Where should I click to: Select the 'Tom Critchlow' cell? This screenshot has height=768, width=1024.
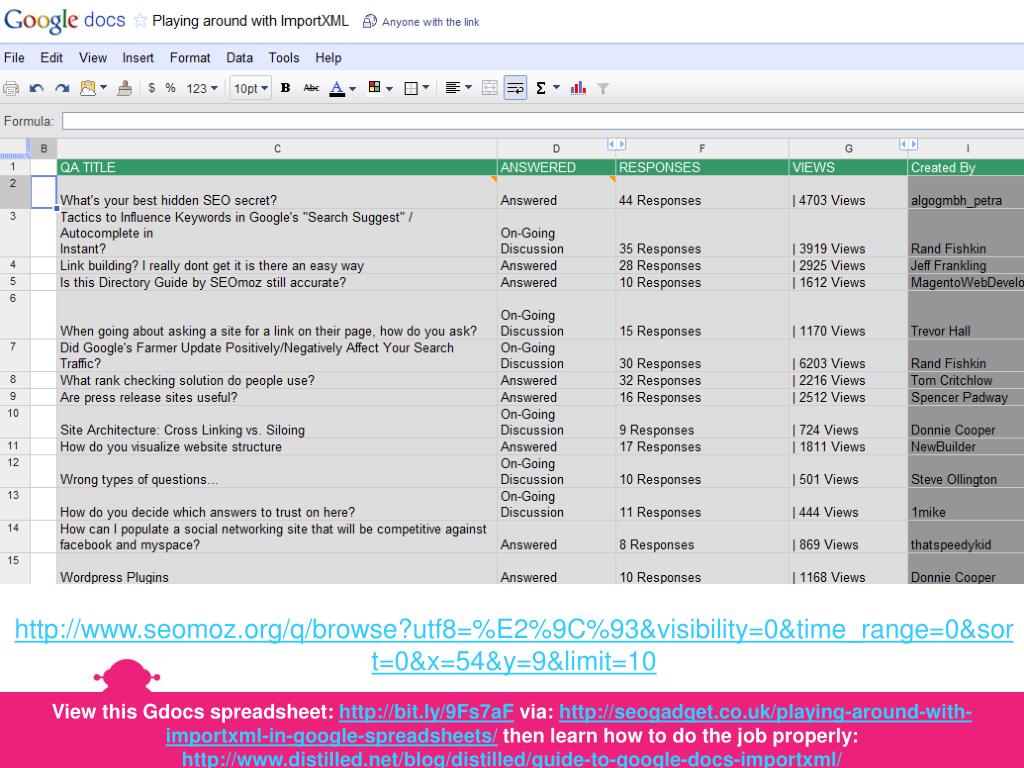966,380
